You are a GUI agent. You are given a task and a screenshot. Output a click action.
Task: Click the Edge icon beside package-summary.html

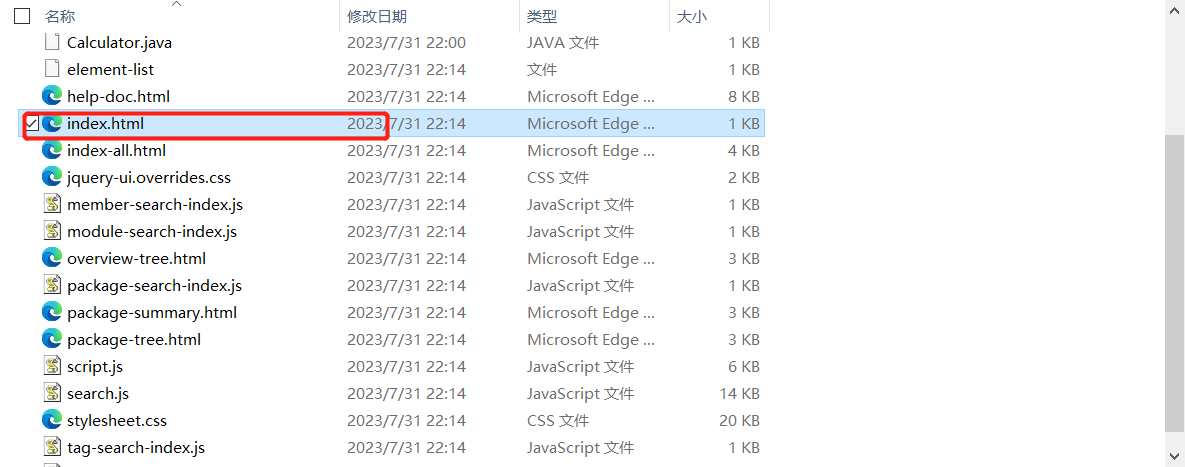pyautogui.click(x=51, y=312)
